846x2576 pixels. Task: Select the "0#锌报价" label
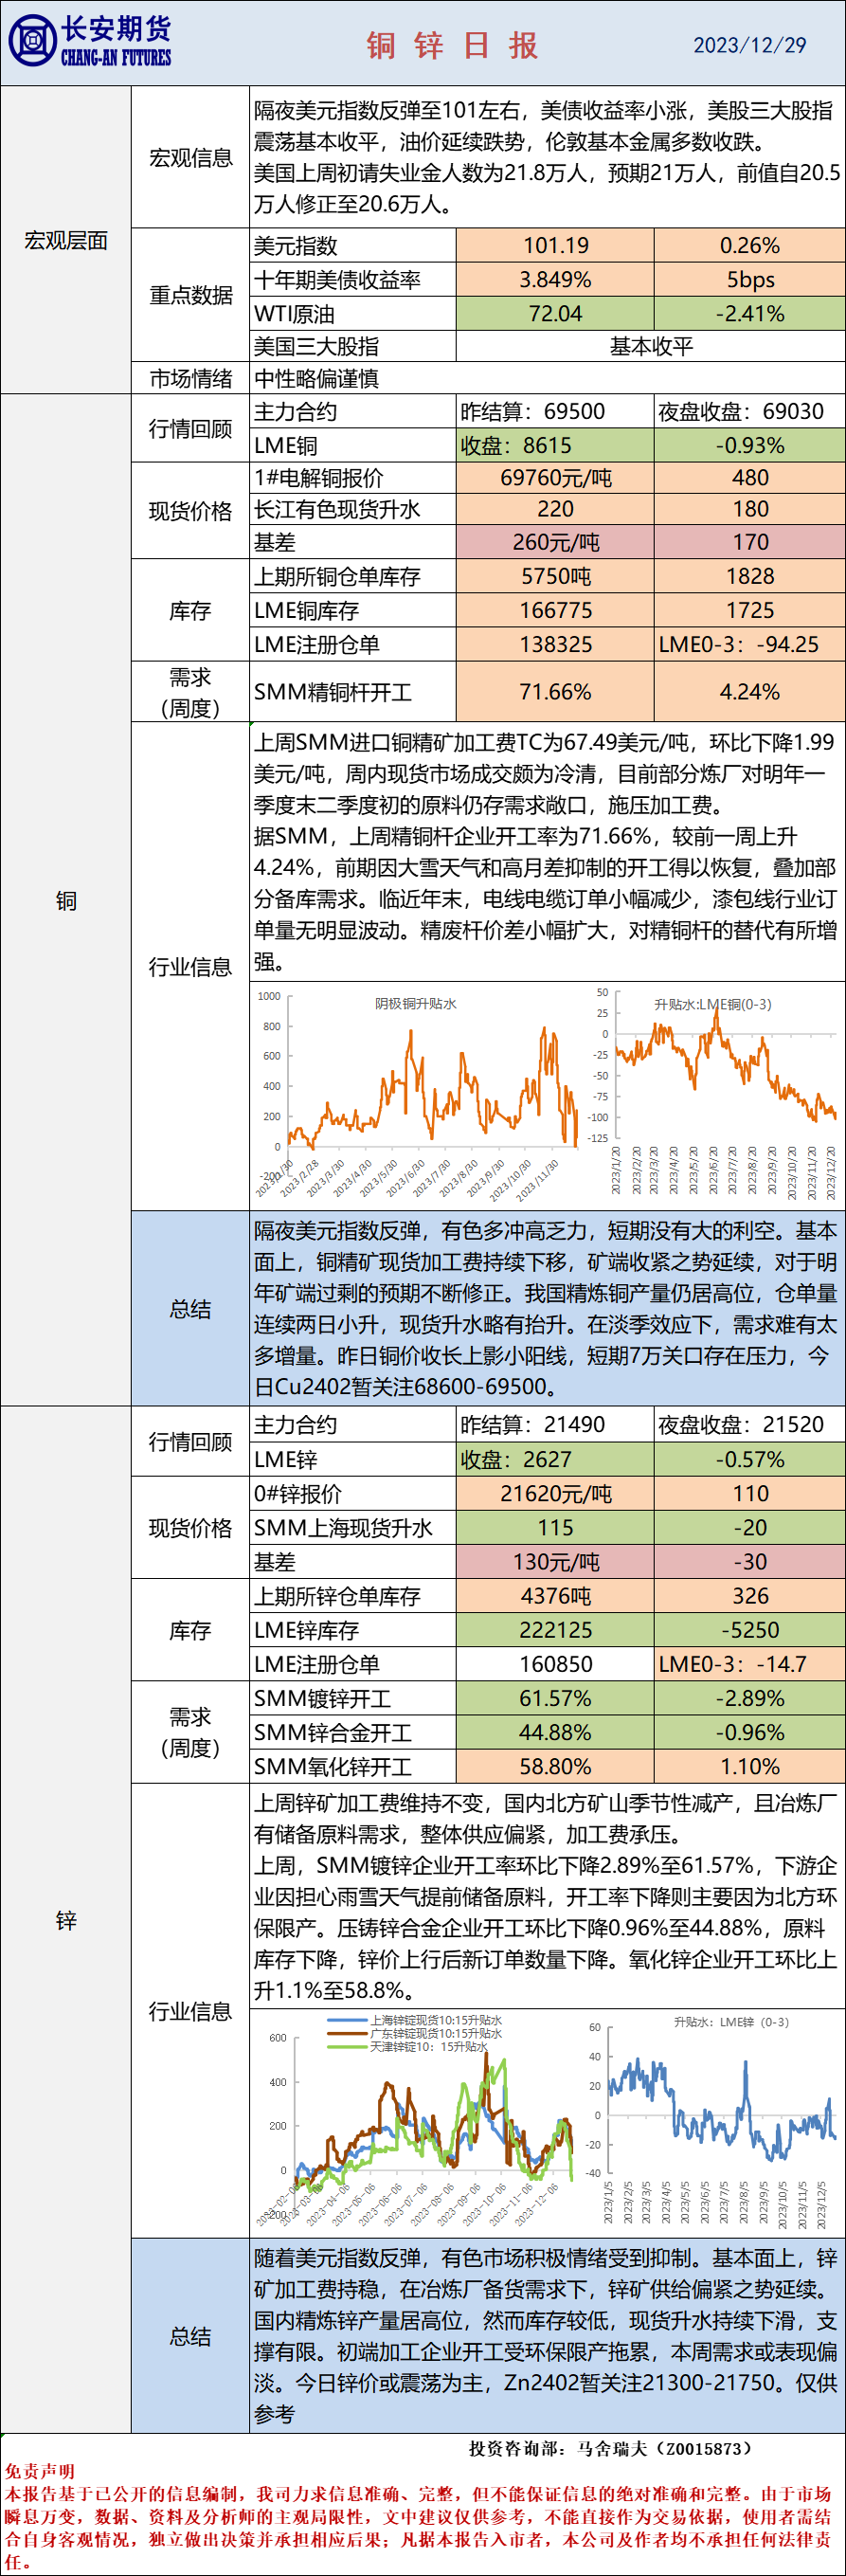(353, 1494)
